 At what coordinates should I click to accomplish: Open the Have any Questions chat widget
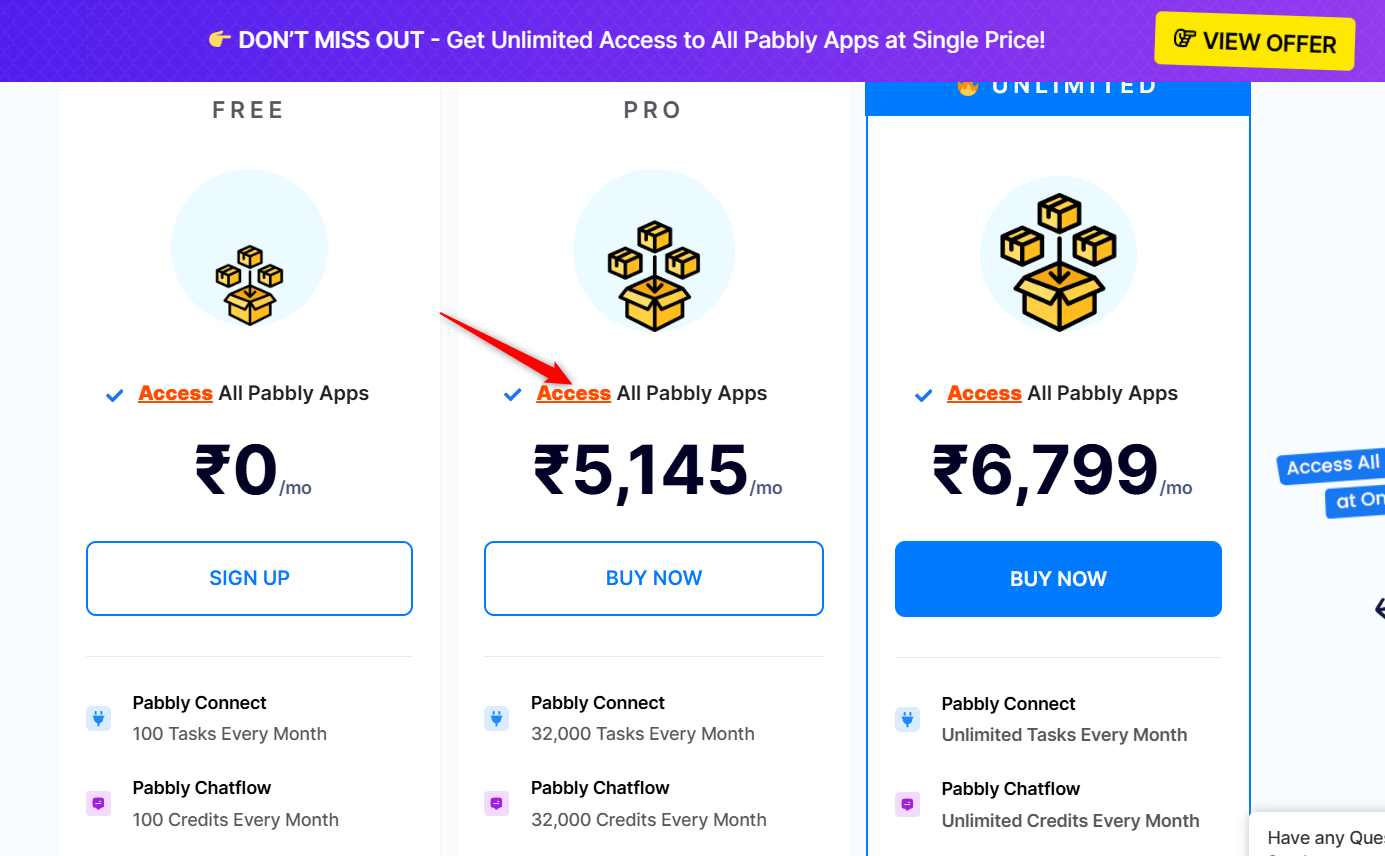[1318, 835]
